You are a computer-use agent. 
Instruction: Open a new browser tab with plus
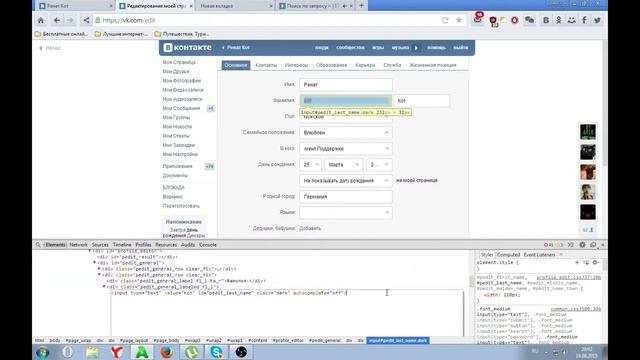(x=361, y=6)
